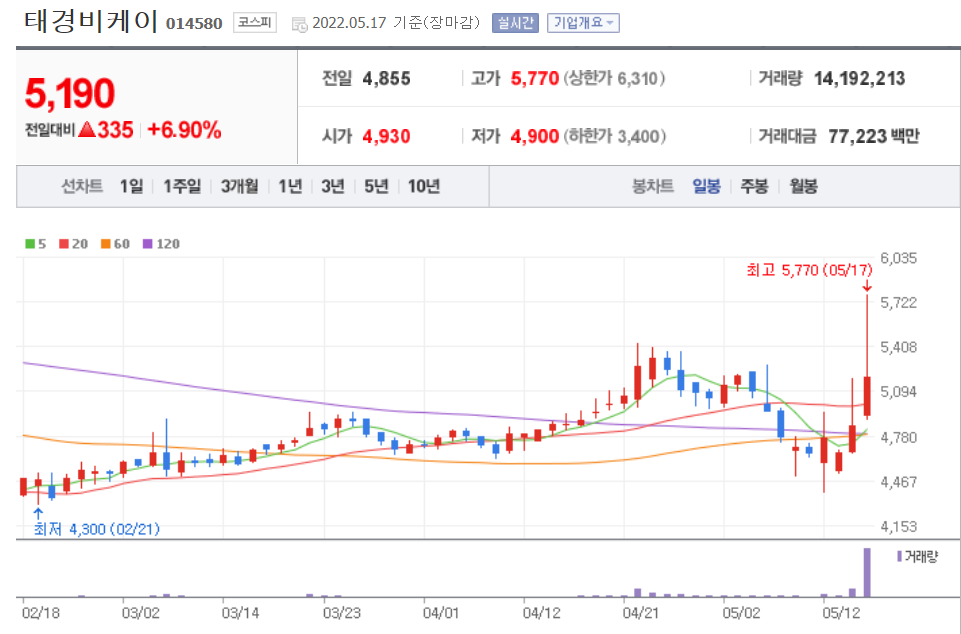Click the 실시간 button
This screenshot has height=634, width=961.
(515, 23)
